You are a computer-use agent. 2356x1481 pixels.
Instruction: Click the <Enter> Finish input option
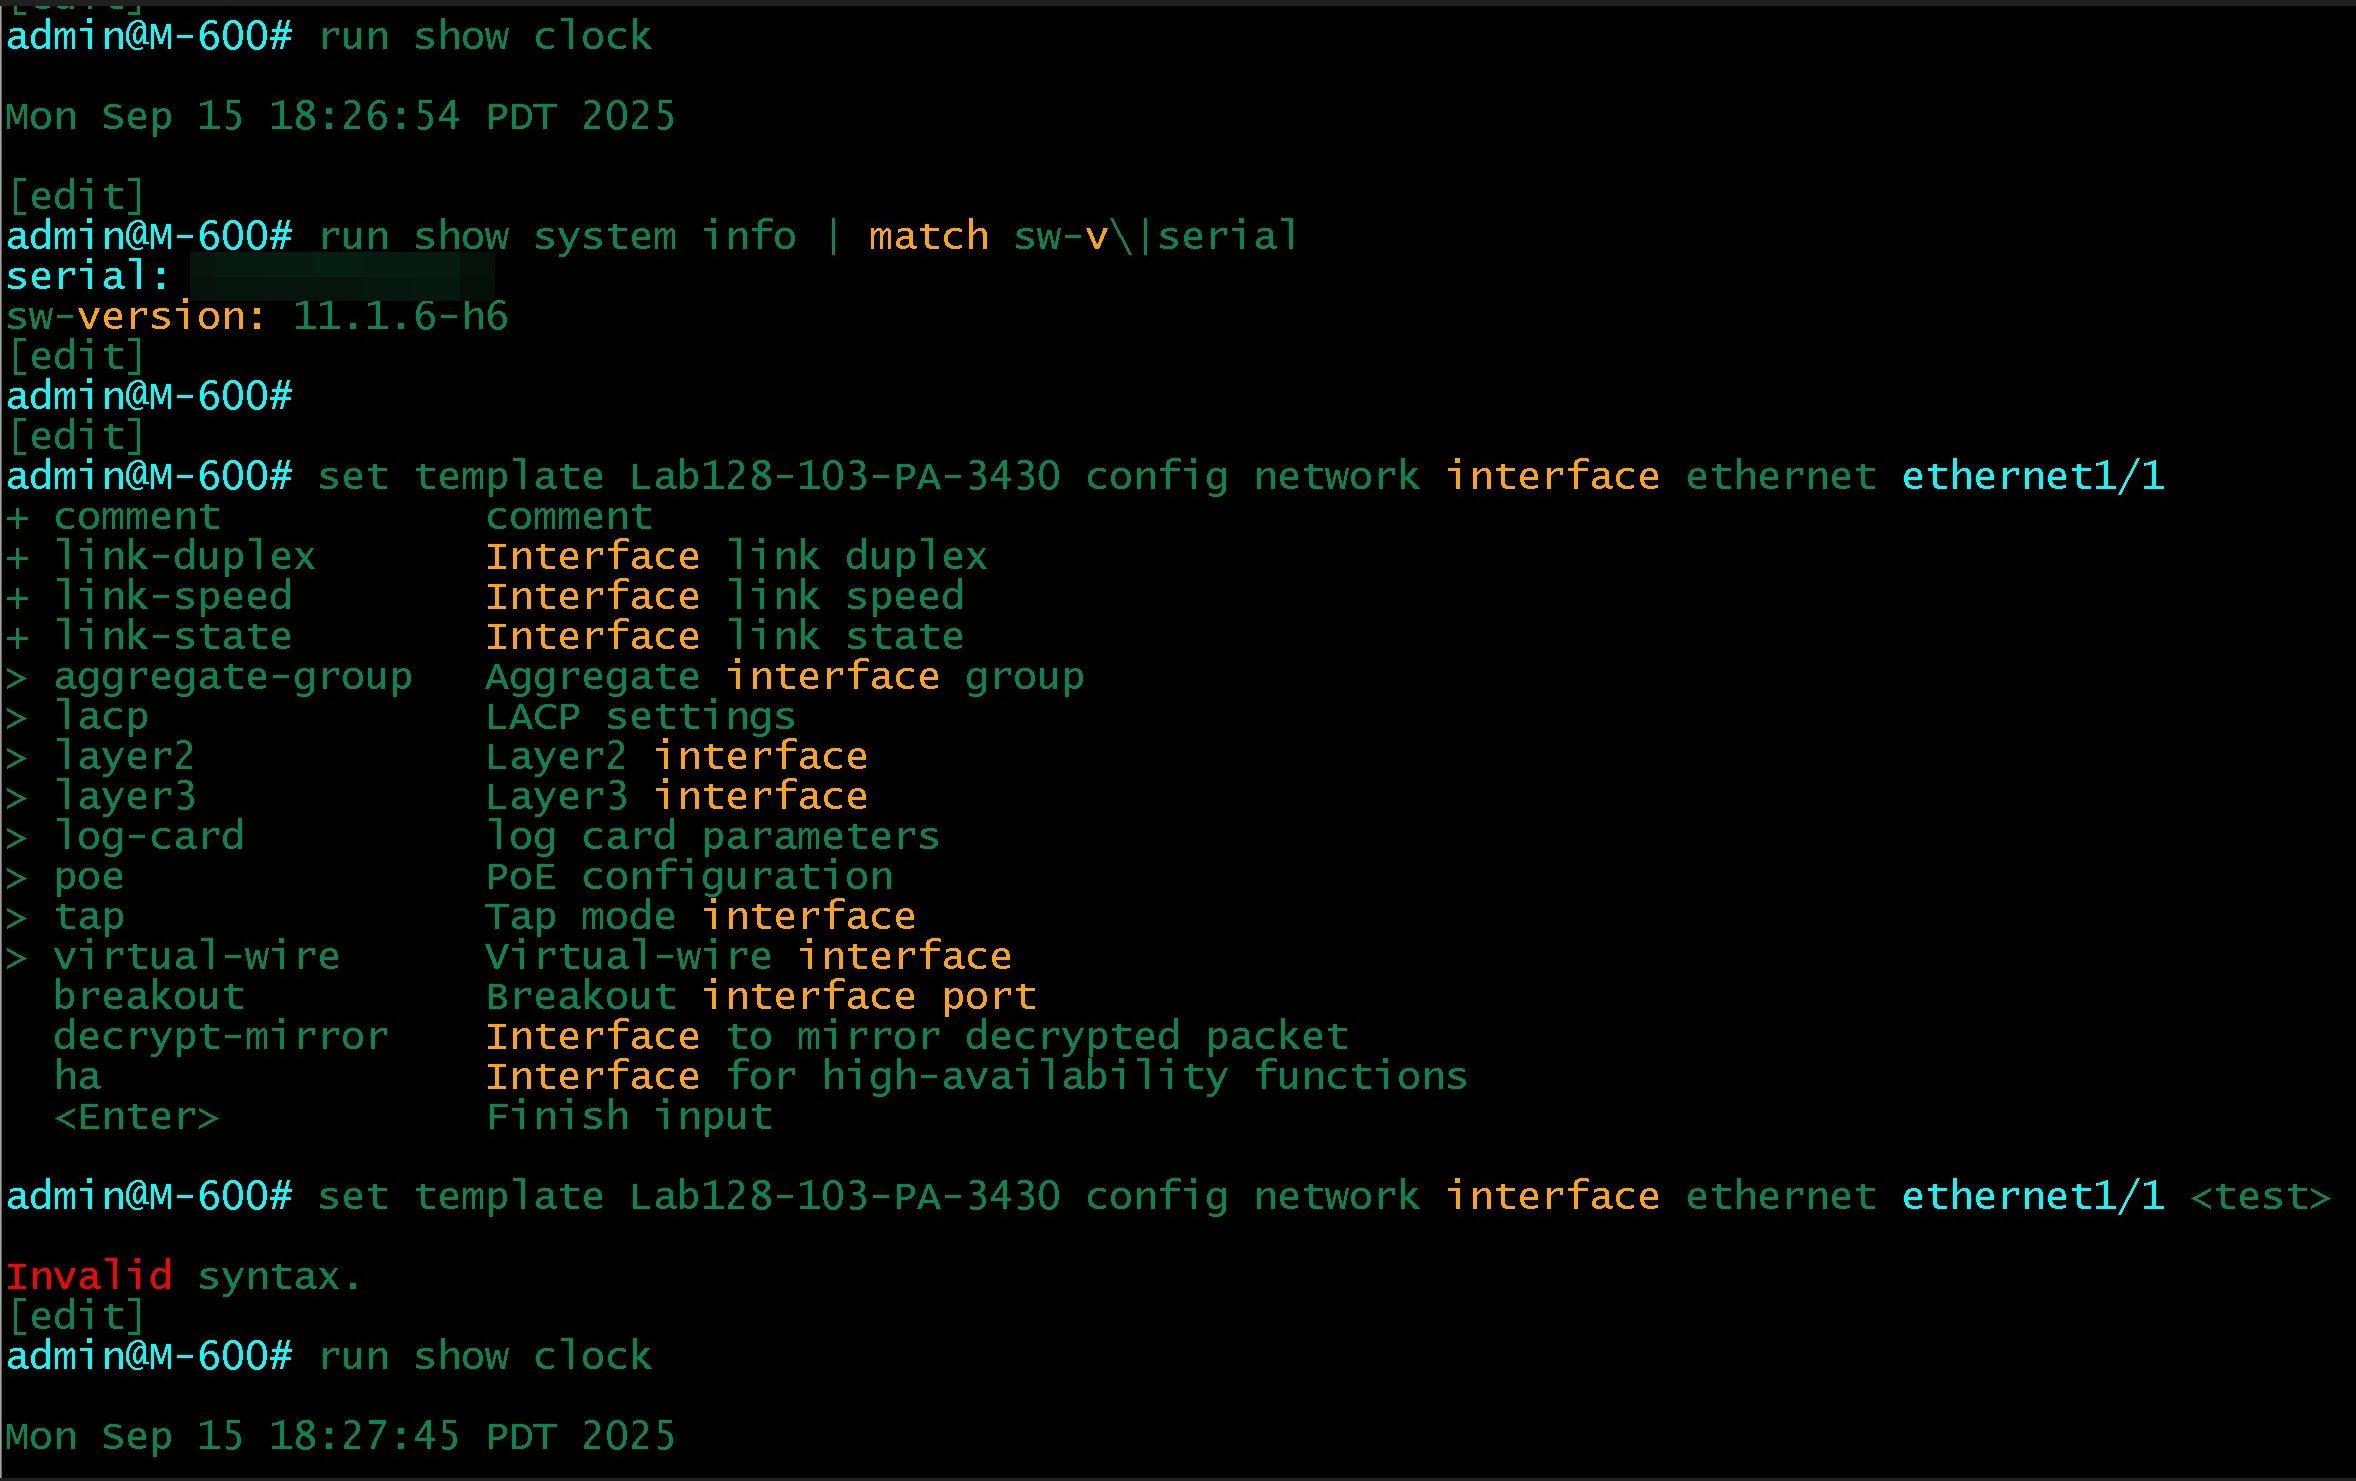click(x=136, y=1116)
